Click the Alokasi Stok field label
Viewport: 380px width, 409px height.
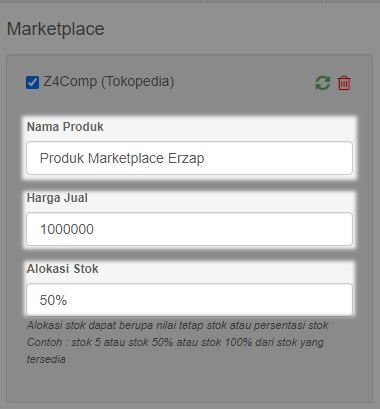62,269
